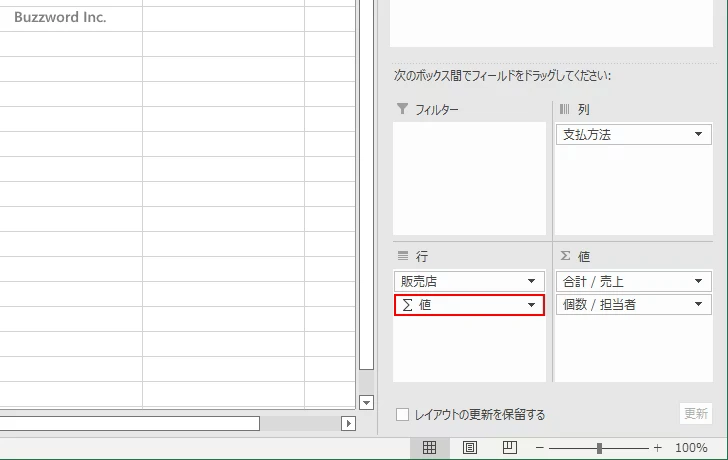Switch to Normal view in status bar
The width and height of the screenshot is (728, 460).
429,448
